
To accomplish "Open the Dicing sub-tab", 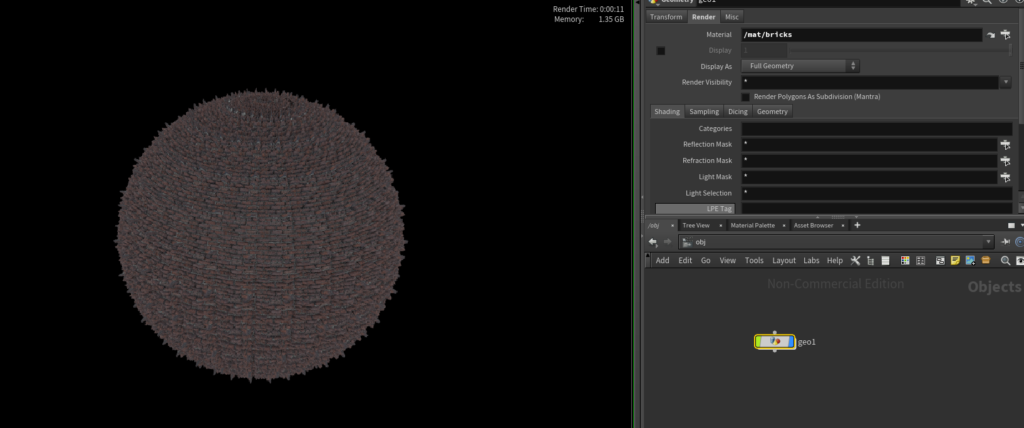I will pyautogui.click(x=738, y=112).
